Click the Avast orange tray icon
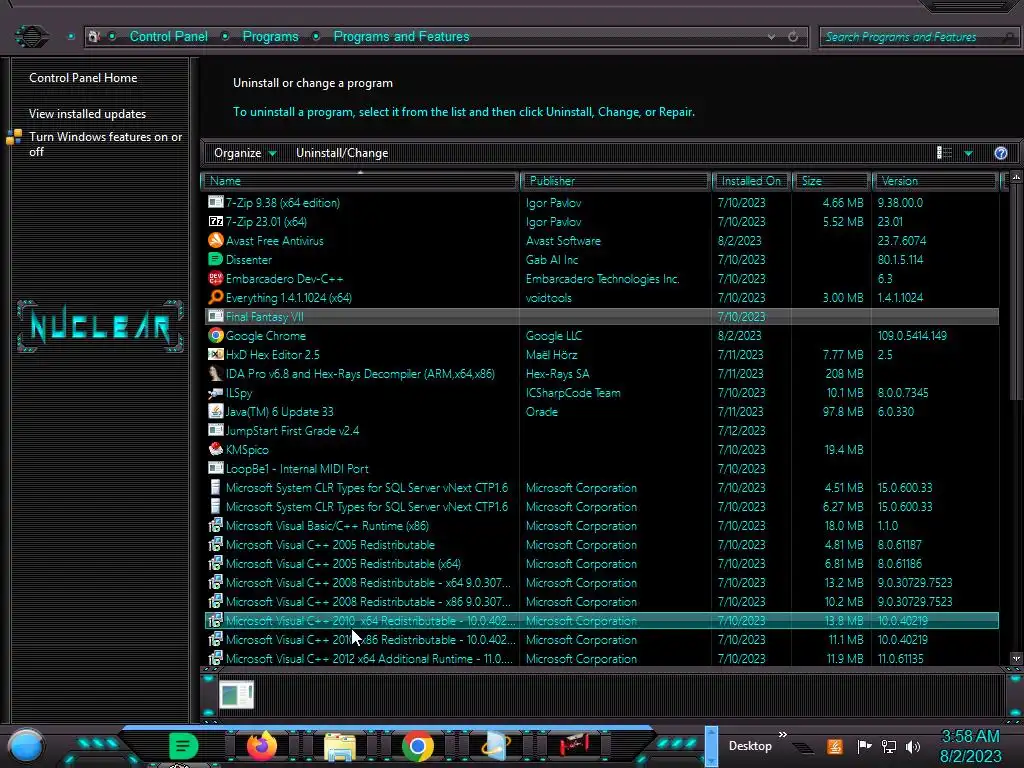The height and width of the screenshot is (768, 1024). pyautogui.click(x=835, y=746)
